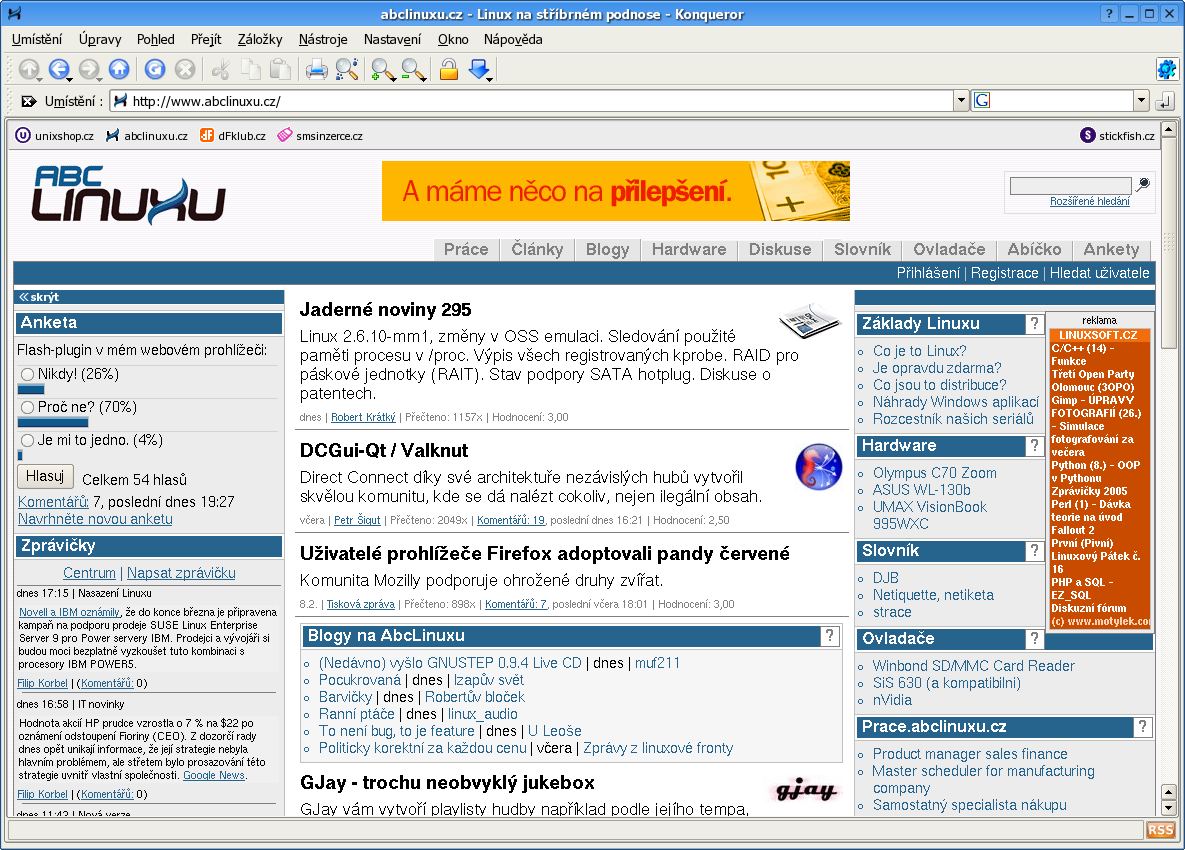Submit the poll vote with Hlasuj button
This screenshot has width=1185, height=850.
point(45,476)
